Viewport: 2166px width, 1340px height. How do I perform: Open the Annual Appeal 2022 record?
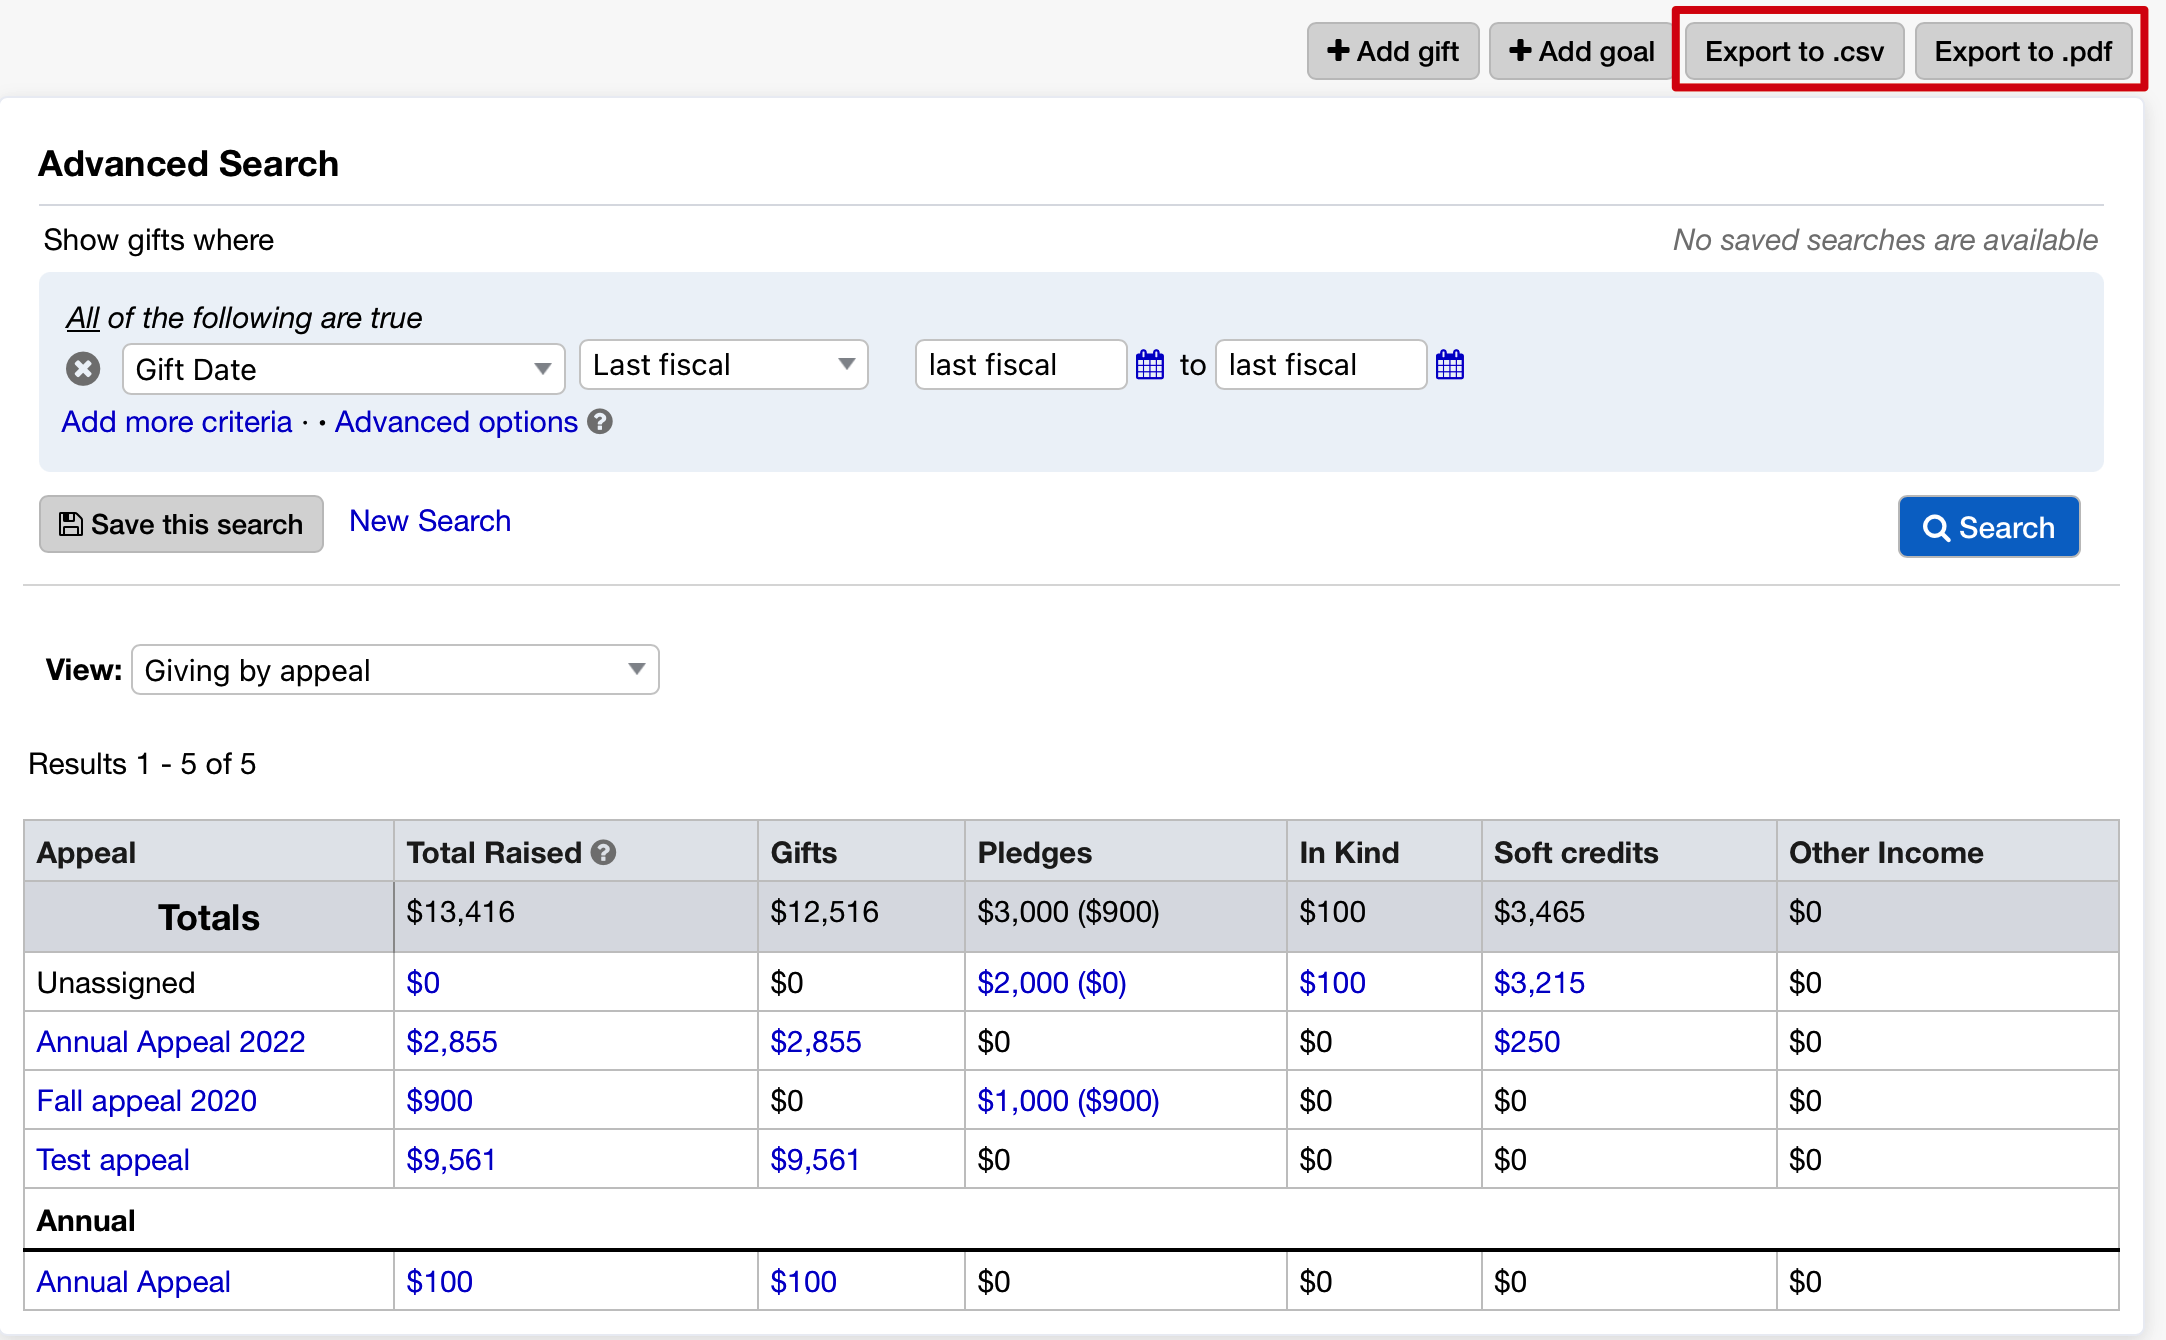(170, 1041)
